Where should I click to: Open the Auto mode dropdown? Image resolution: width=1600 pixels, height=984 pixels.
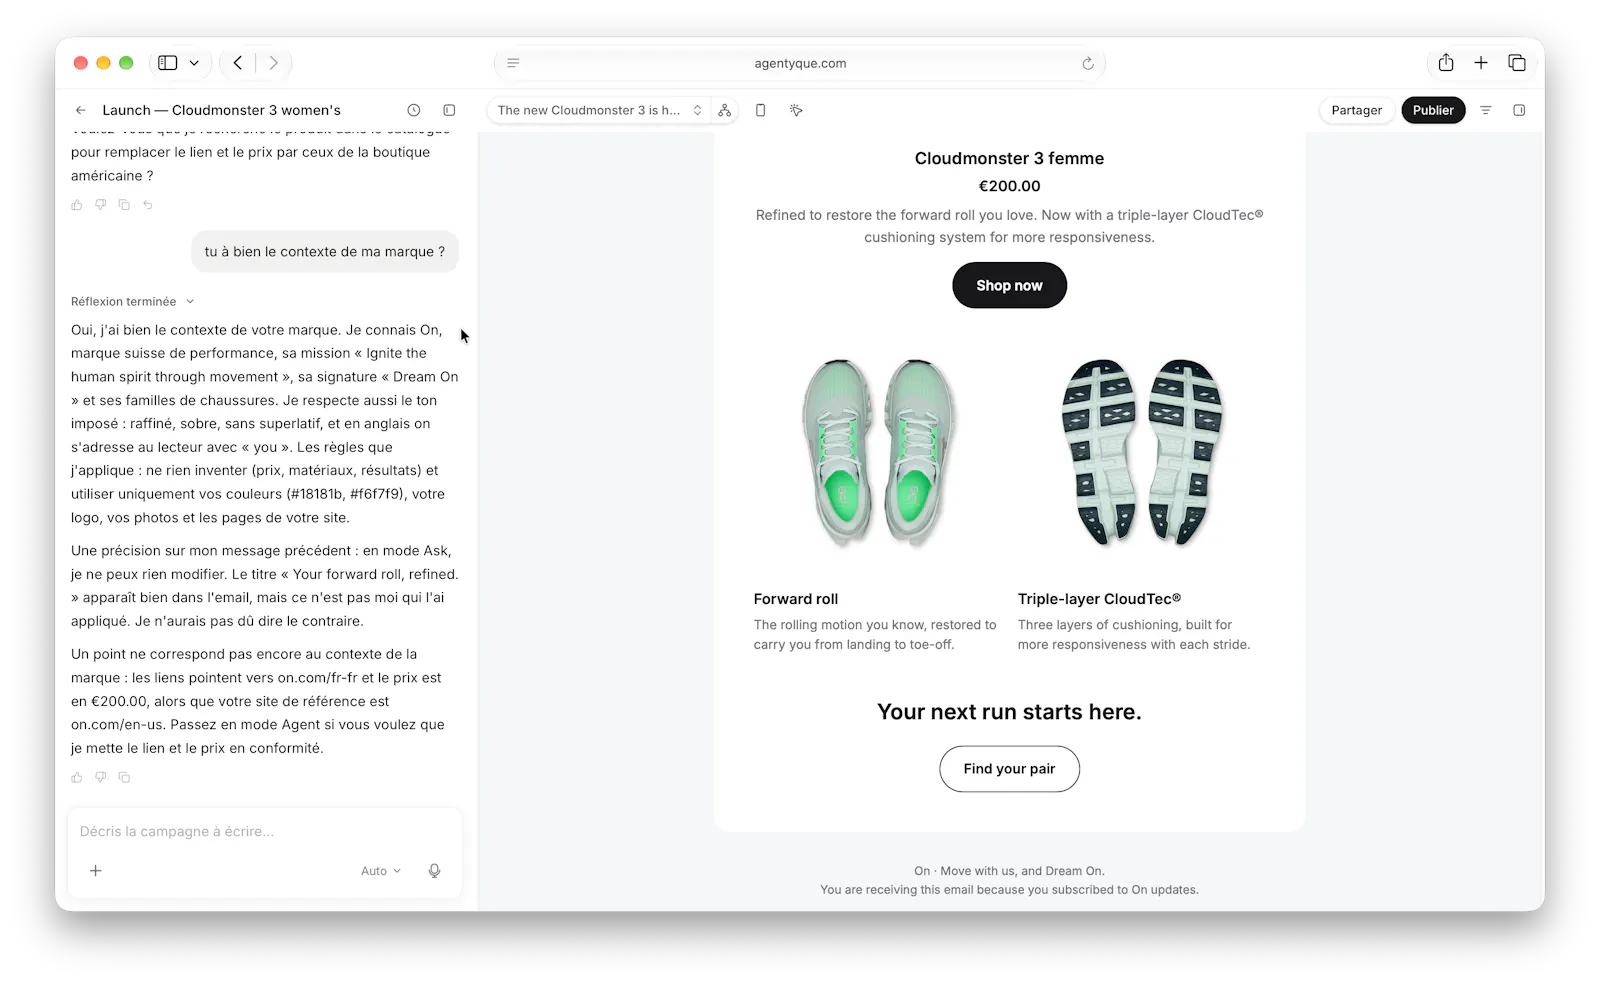tap(381, 871)
